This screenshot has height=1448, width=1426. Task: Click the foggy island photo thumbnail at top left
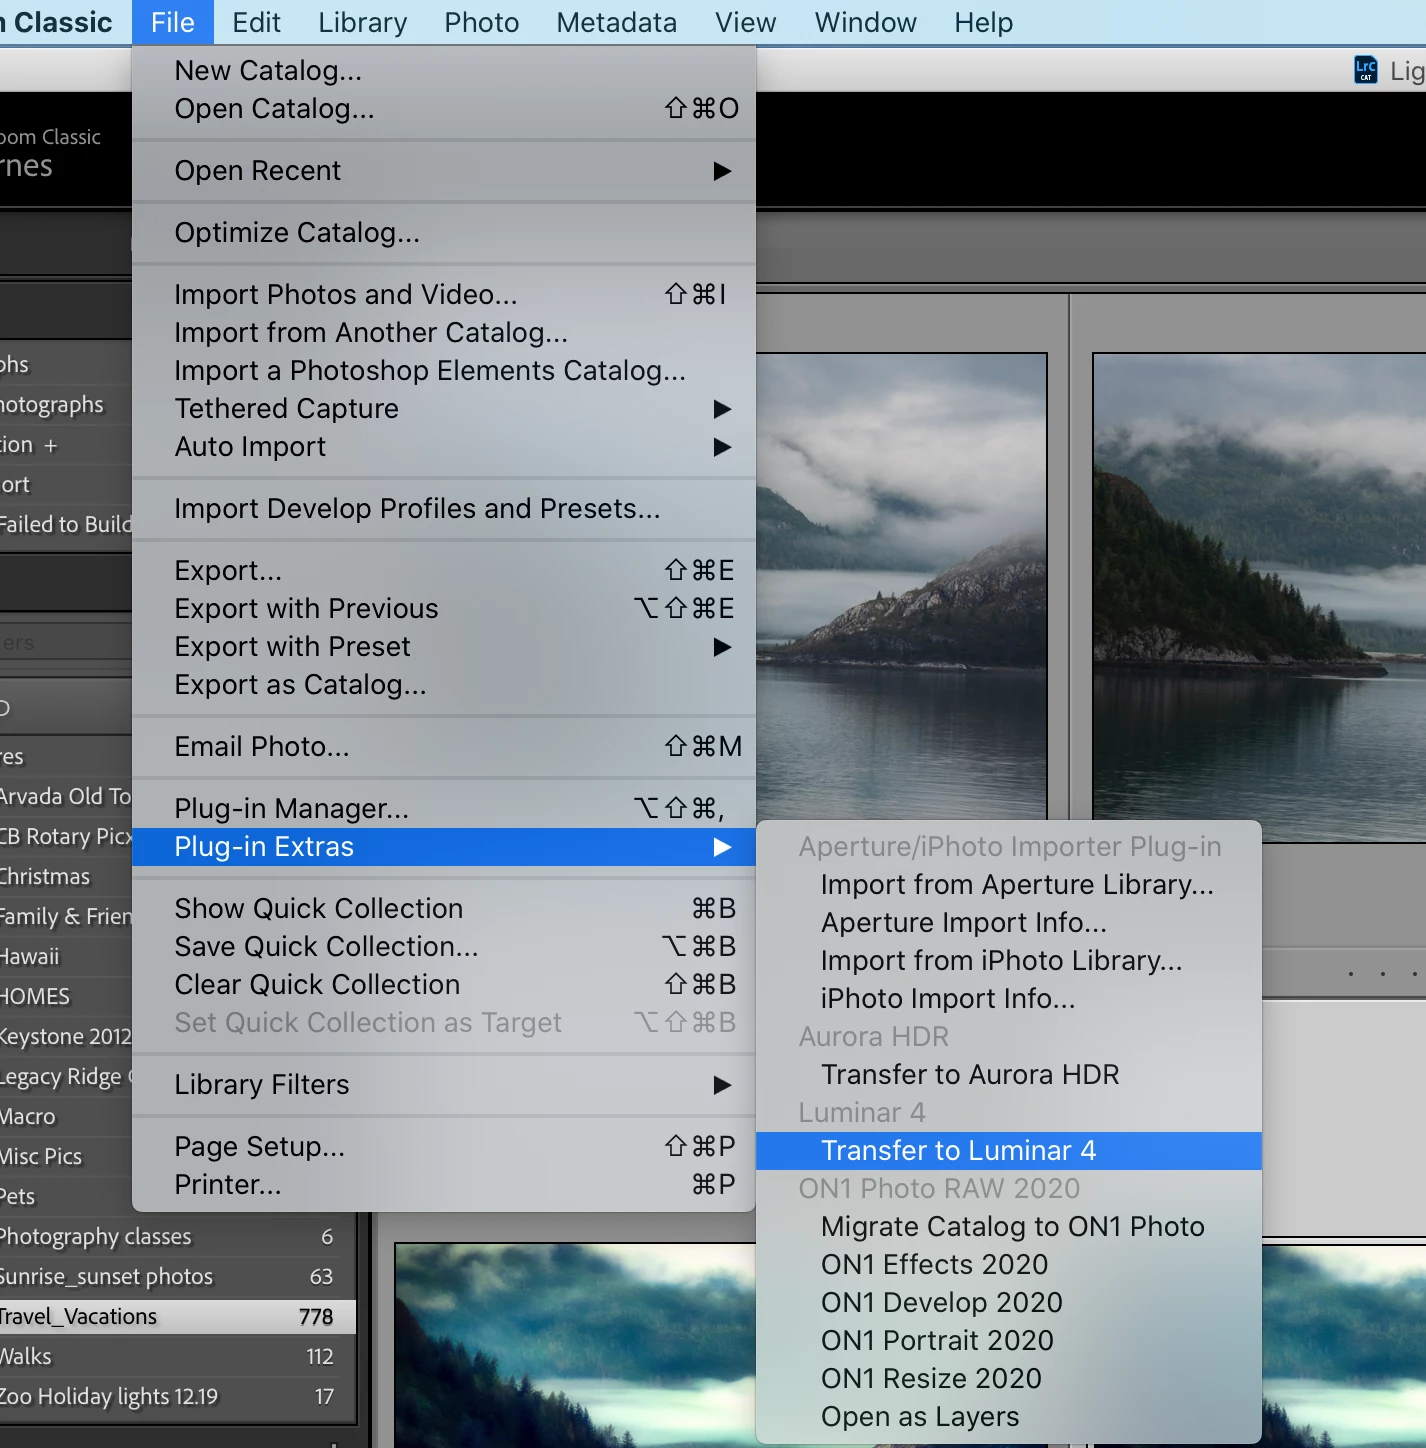(x=901, y=587)
